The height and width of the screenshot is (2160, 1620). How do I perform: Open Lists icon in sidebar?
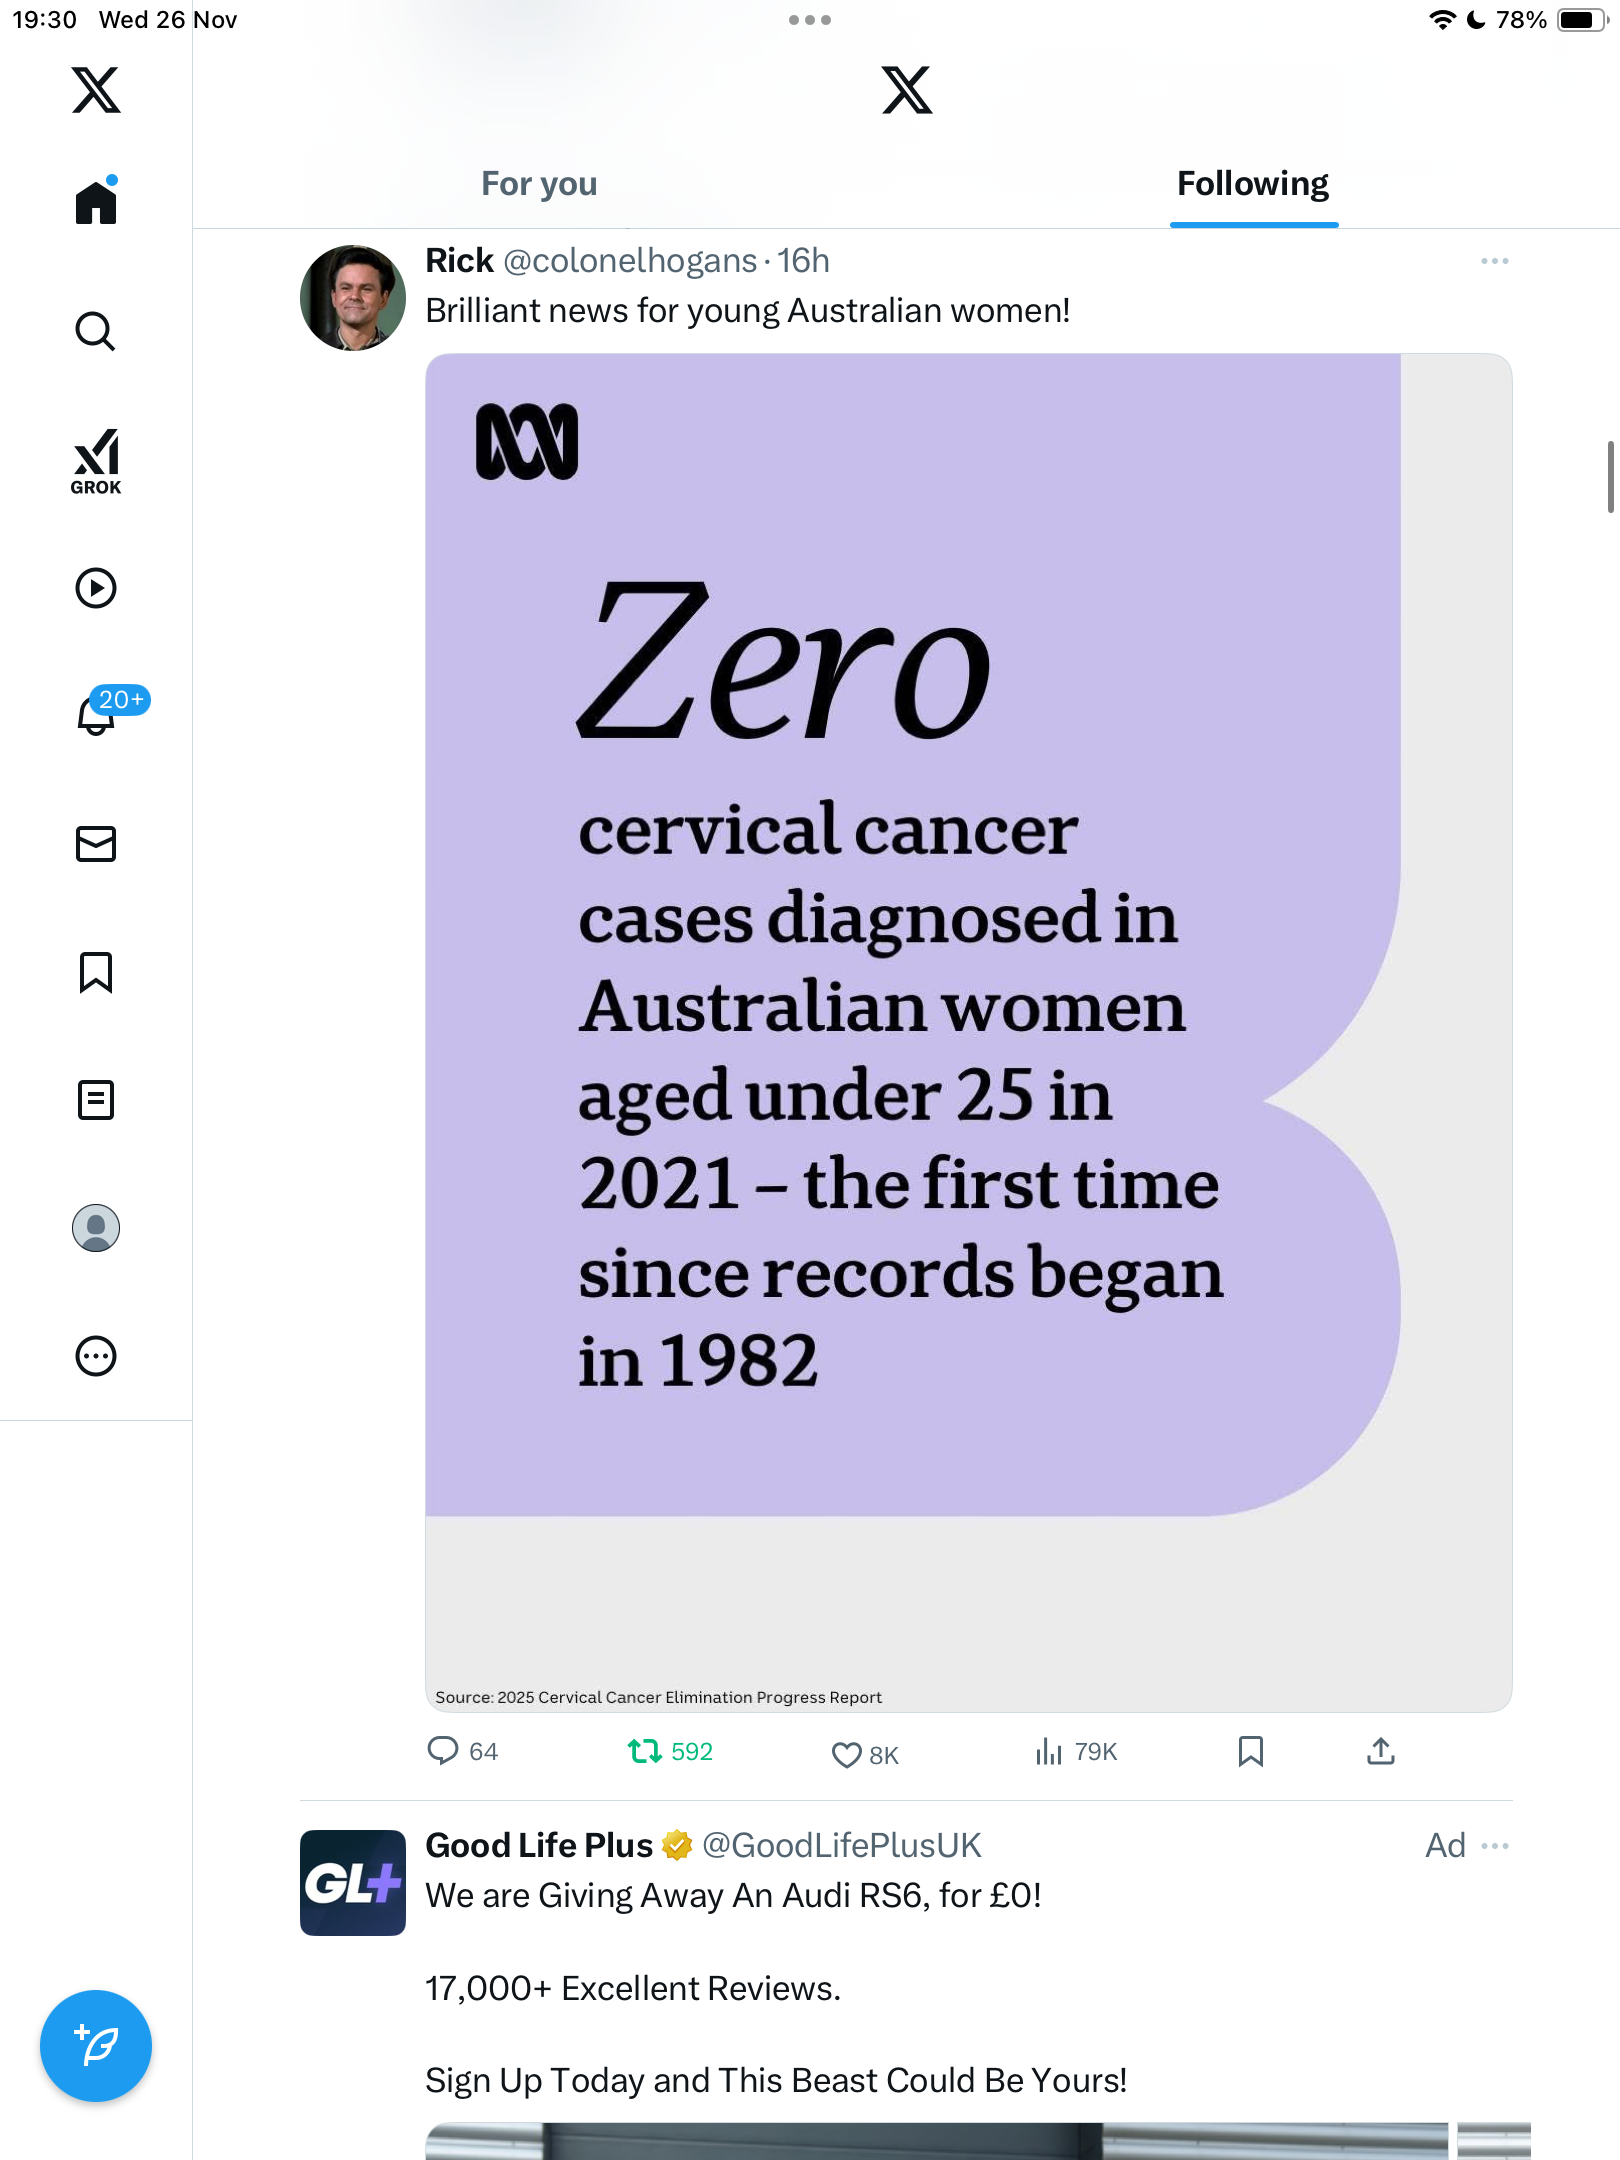coord(96,1100)
